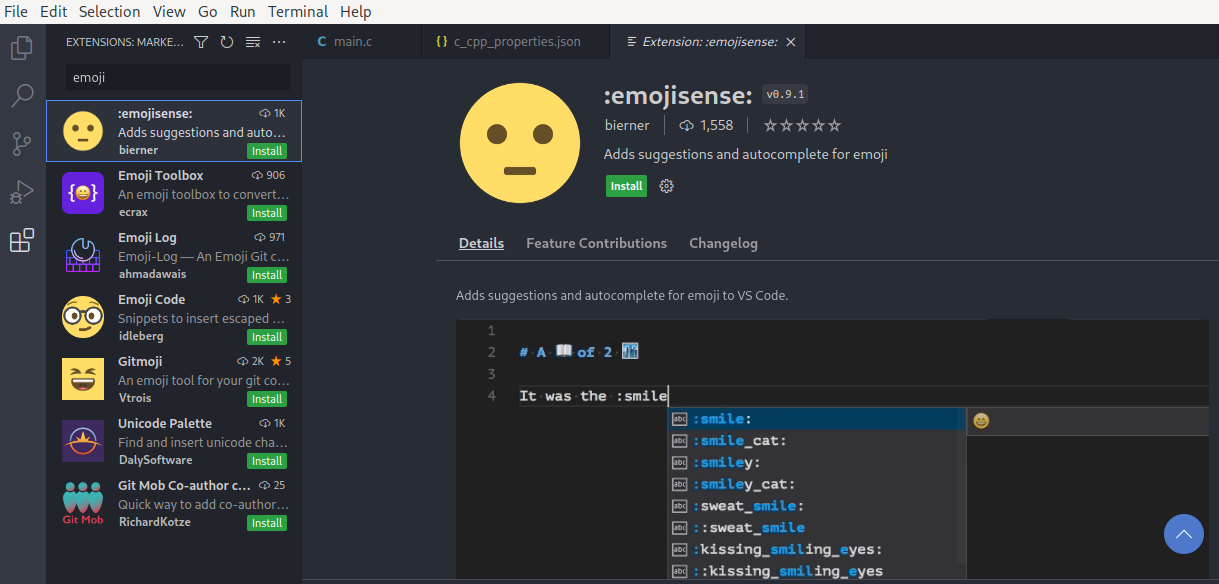Open the Terminal menu

[298, 12]
